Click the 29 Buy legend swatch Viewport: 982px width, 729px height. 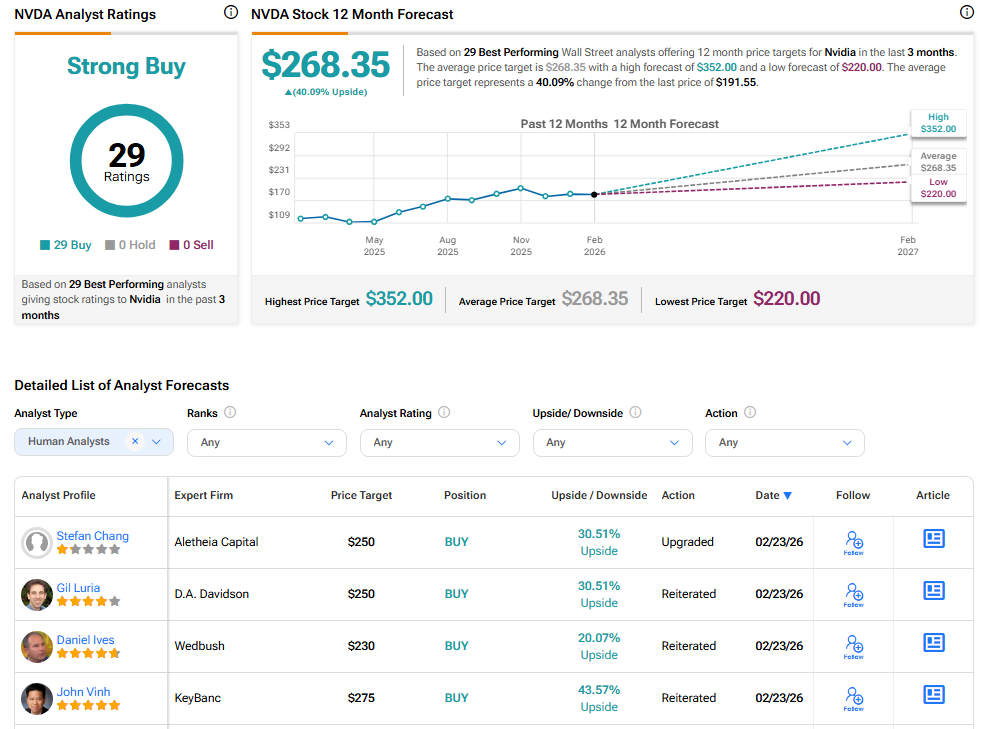pyautogui.click(x=45, y=245)
